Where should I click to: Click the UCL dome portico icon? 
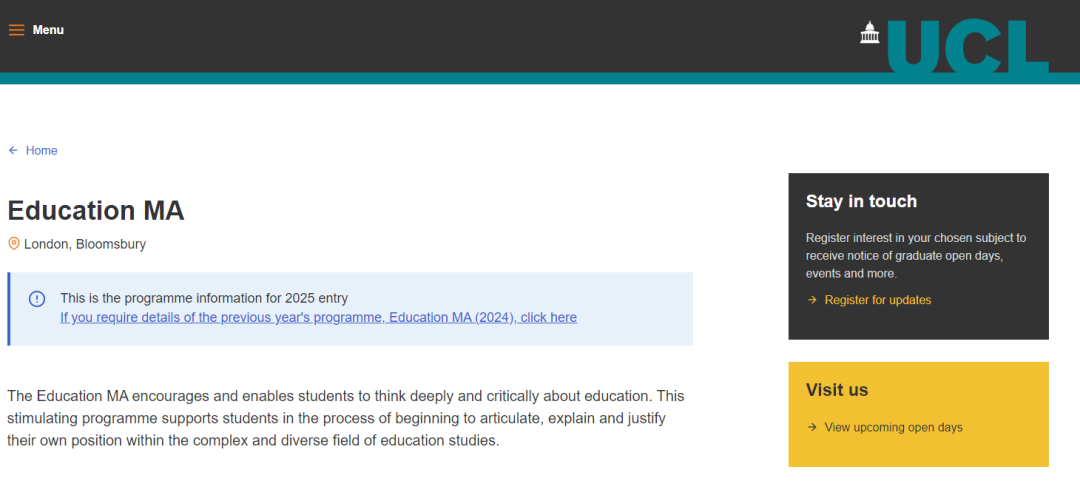(x=870, y=32)
